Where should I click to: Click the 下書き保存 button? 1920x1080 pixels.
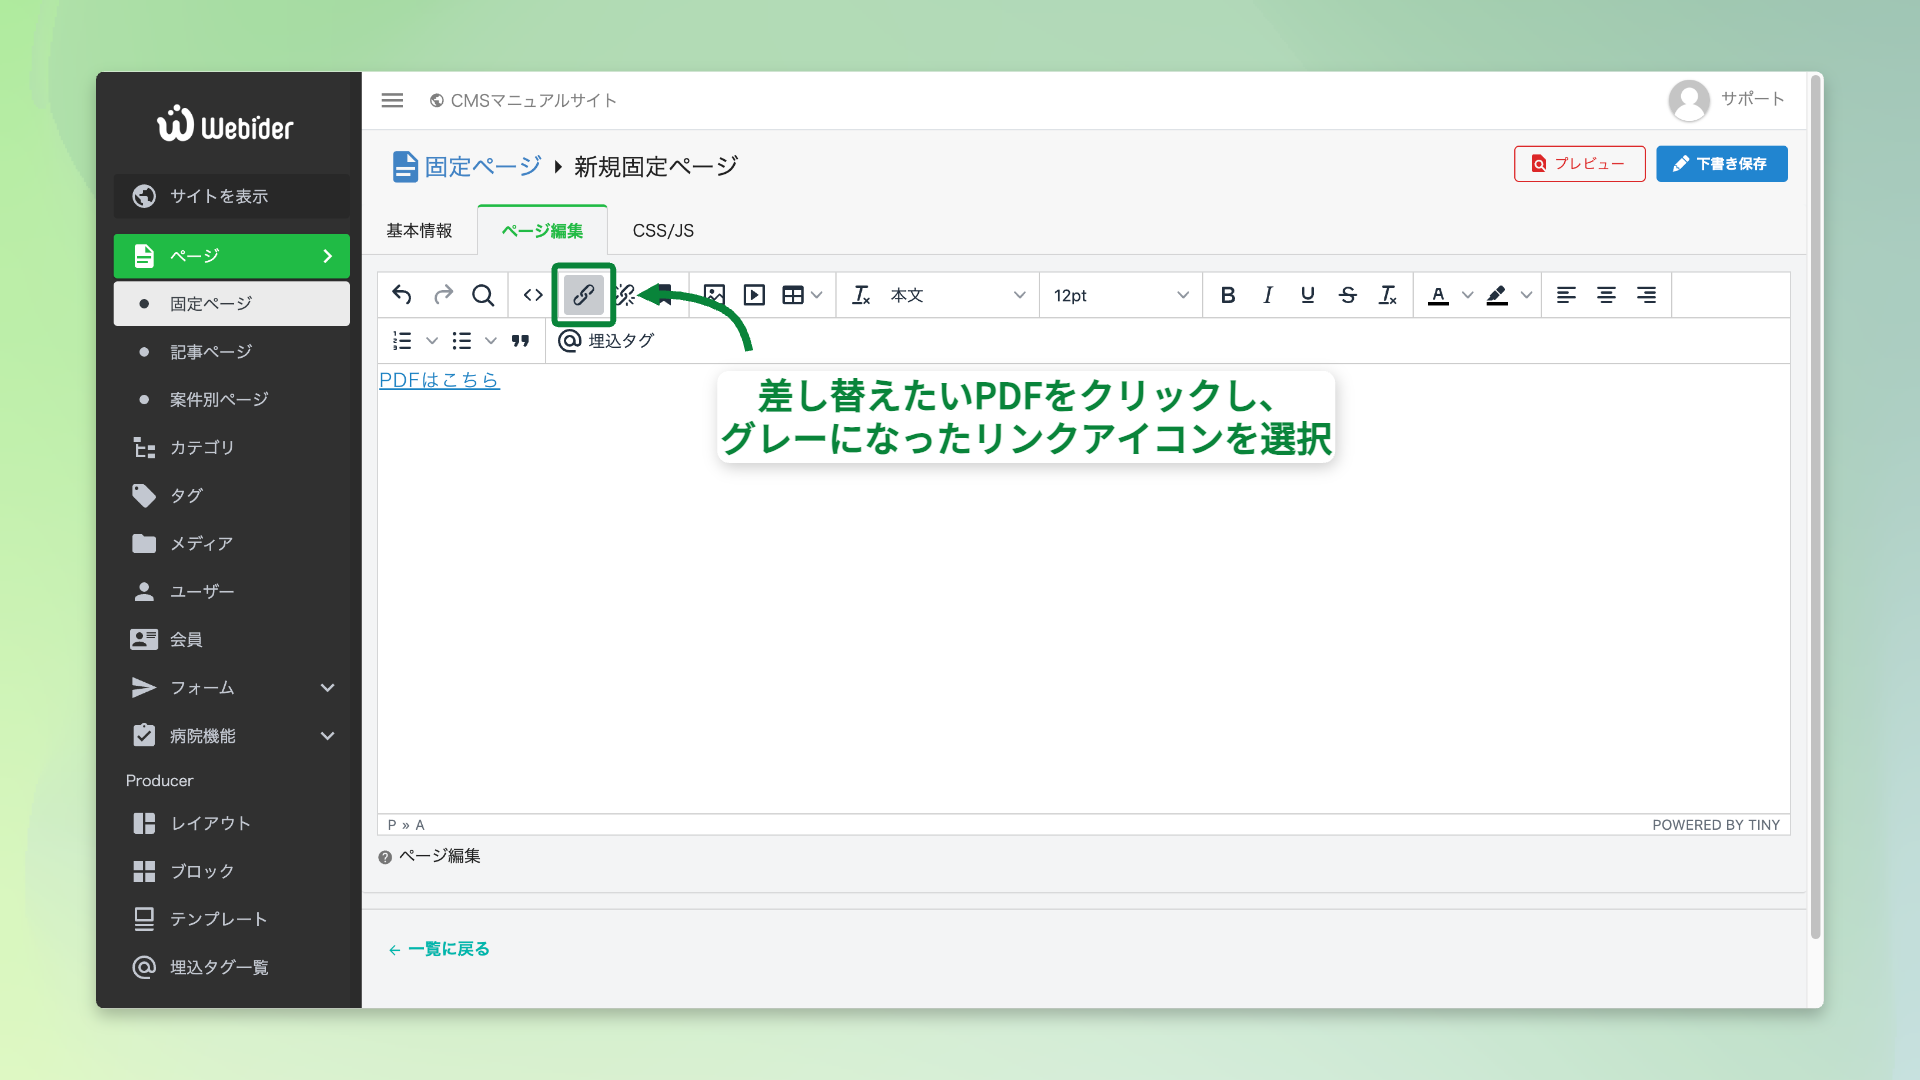tap(1722, 163)
